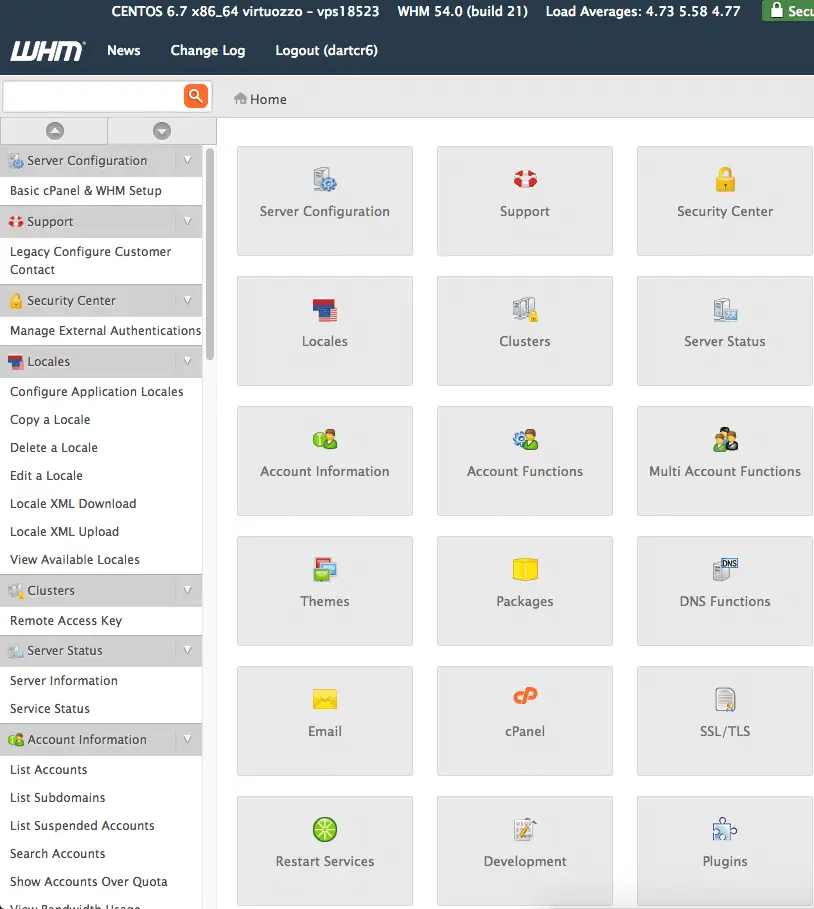This screenshot has height=909, width=814.
Task: Collapse the Clusters sidebar section arrow
Action: 187,590
